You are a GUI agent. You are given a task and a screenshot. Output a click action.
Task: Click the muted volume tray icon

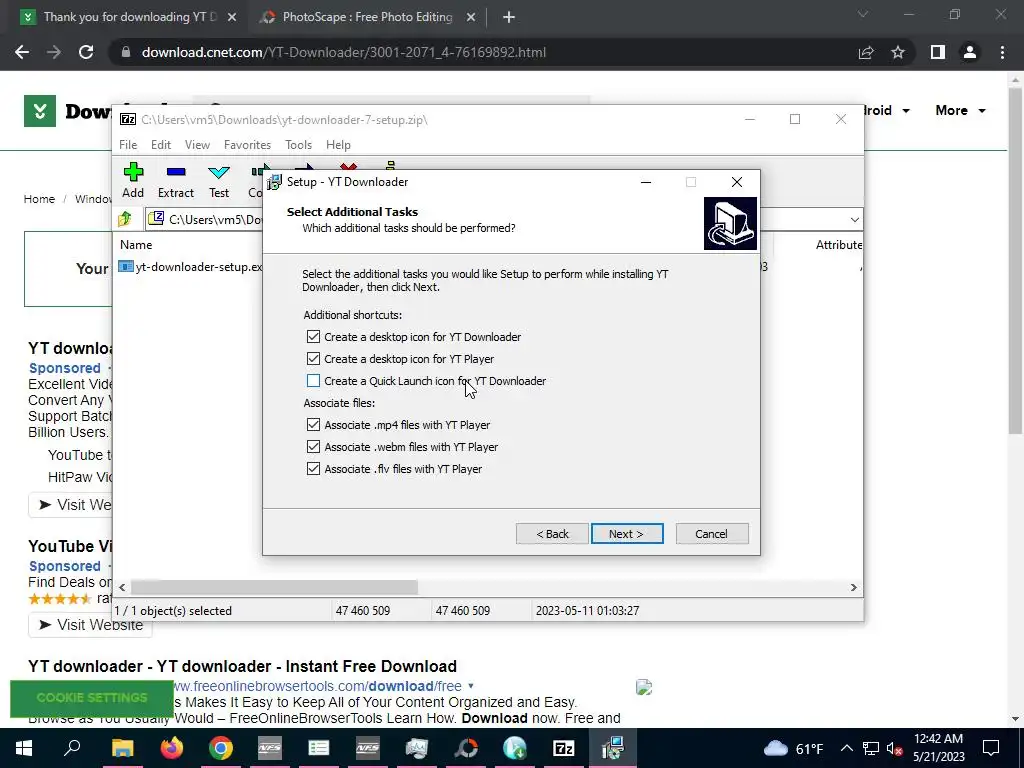(894, 748)
